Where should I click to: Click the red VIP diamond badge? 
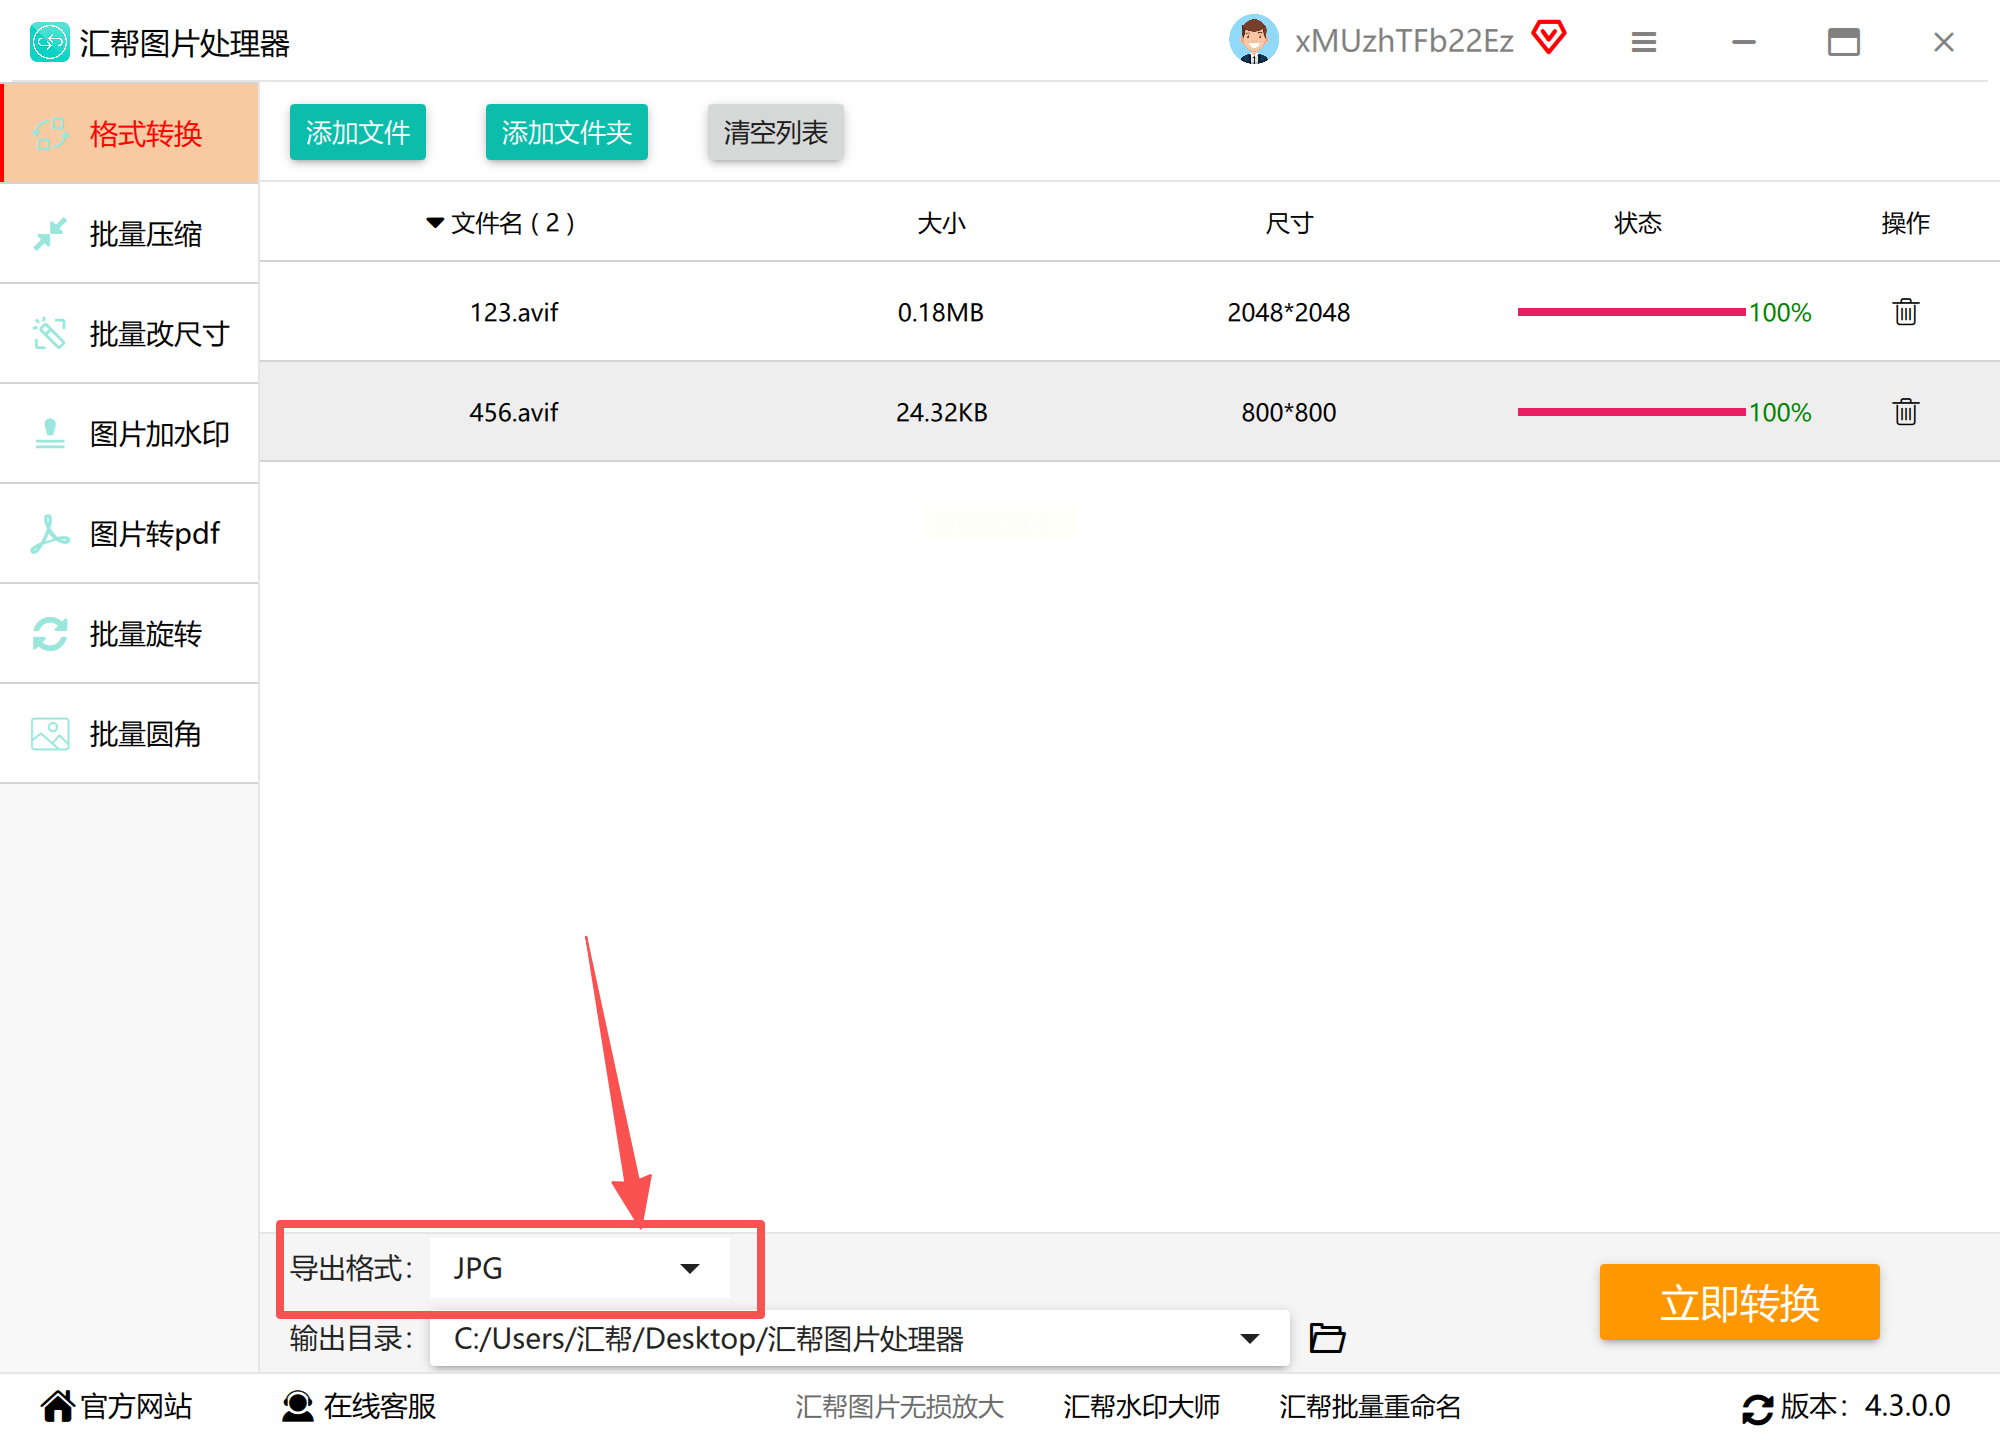1548,39
